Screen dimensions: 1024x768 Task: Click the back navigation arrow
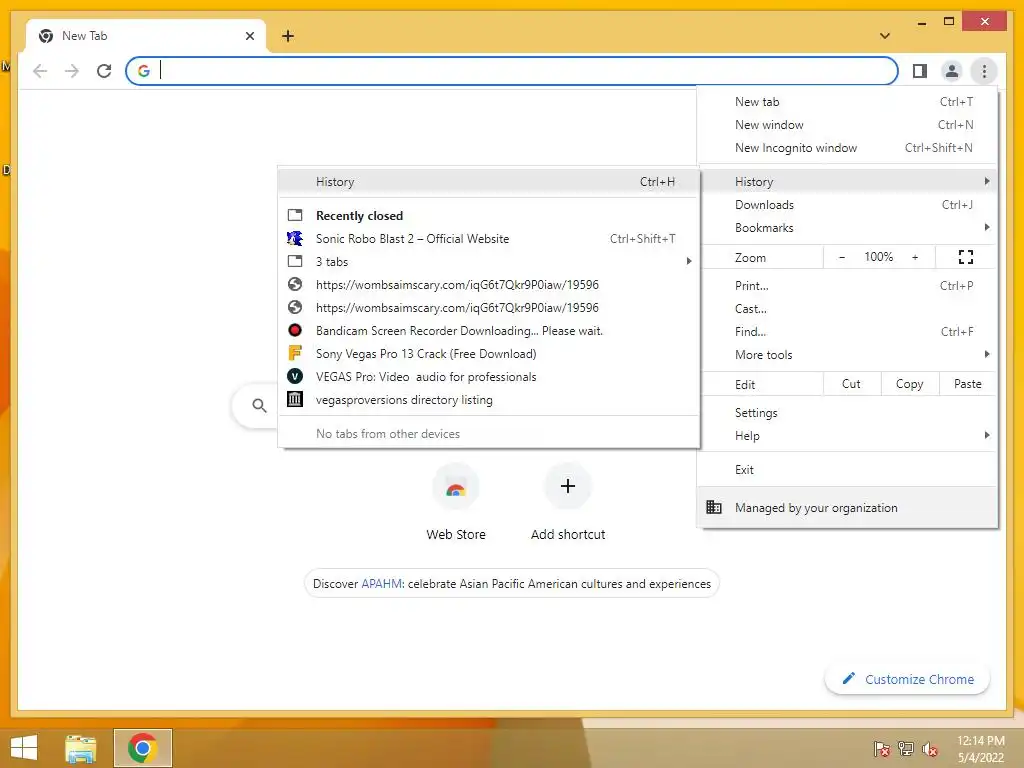coord(40,71)
